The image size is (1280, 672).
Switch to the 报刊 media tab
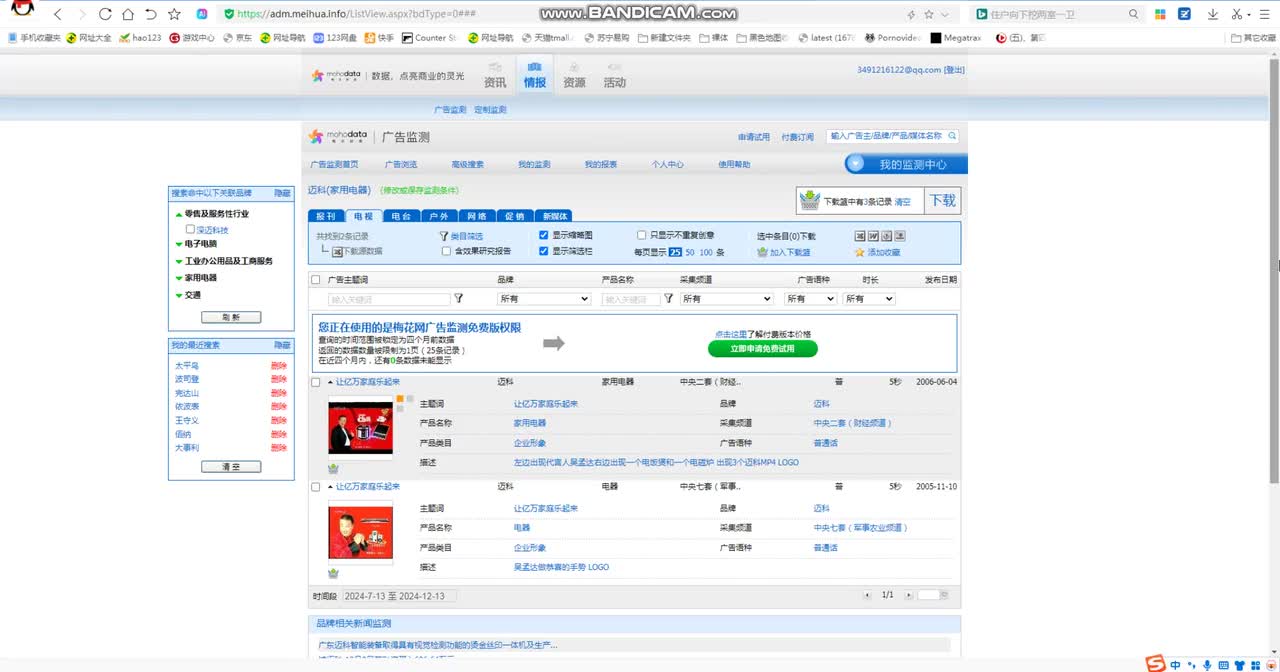326,216
